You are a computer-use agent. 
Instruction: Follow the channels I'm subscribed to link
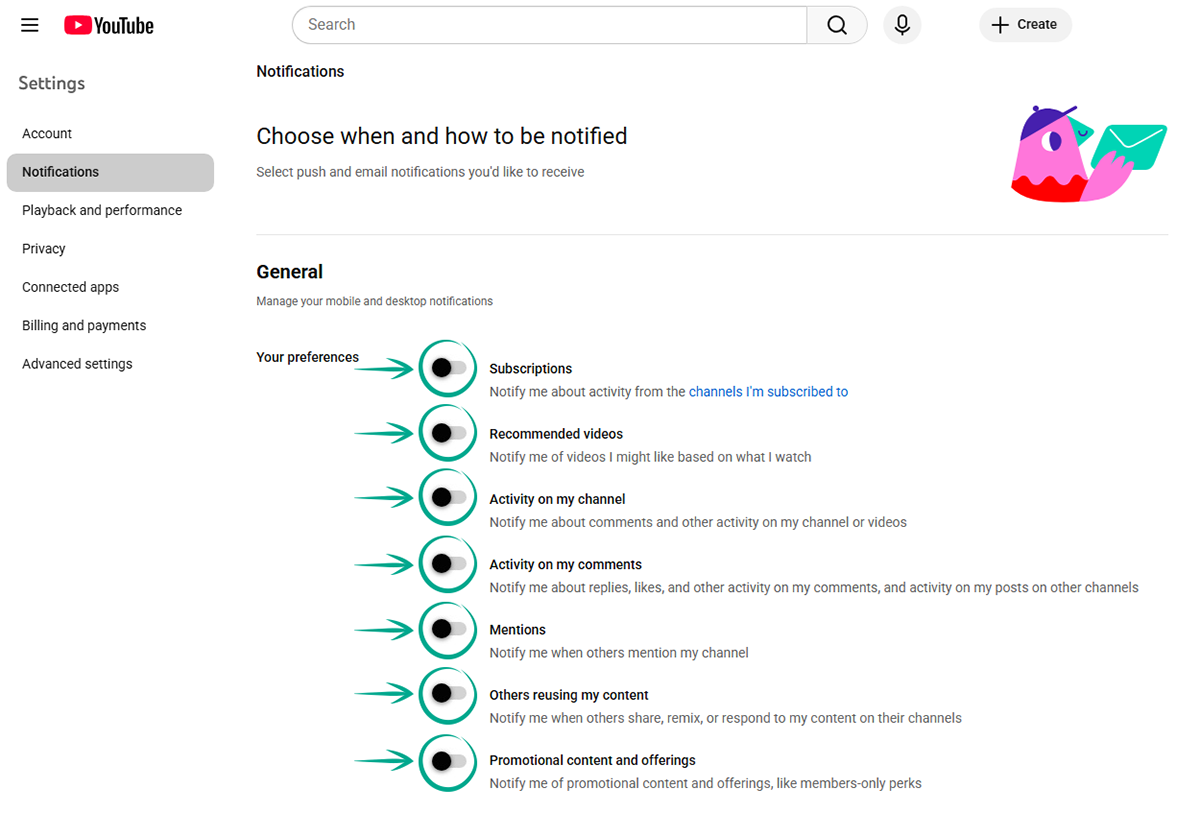[x=768, y=392]
